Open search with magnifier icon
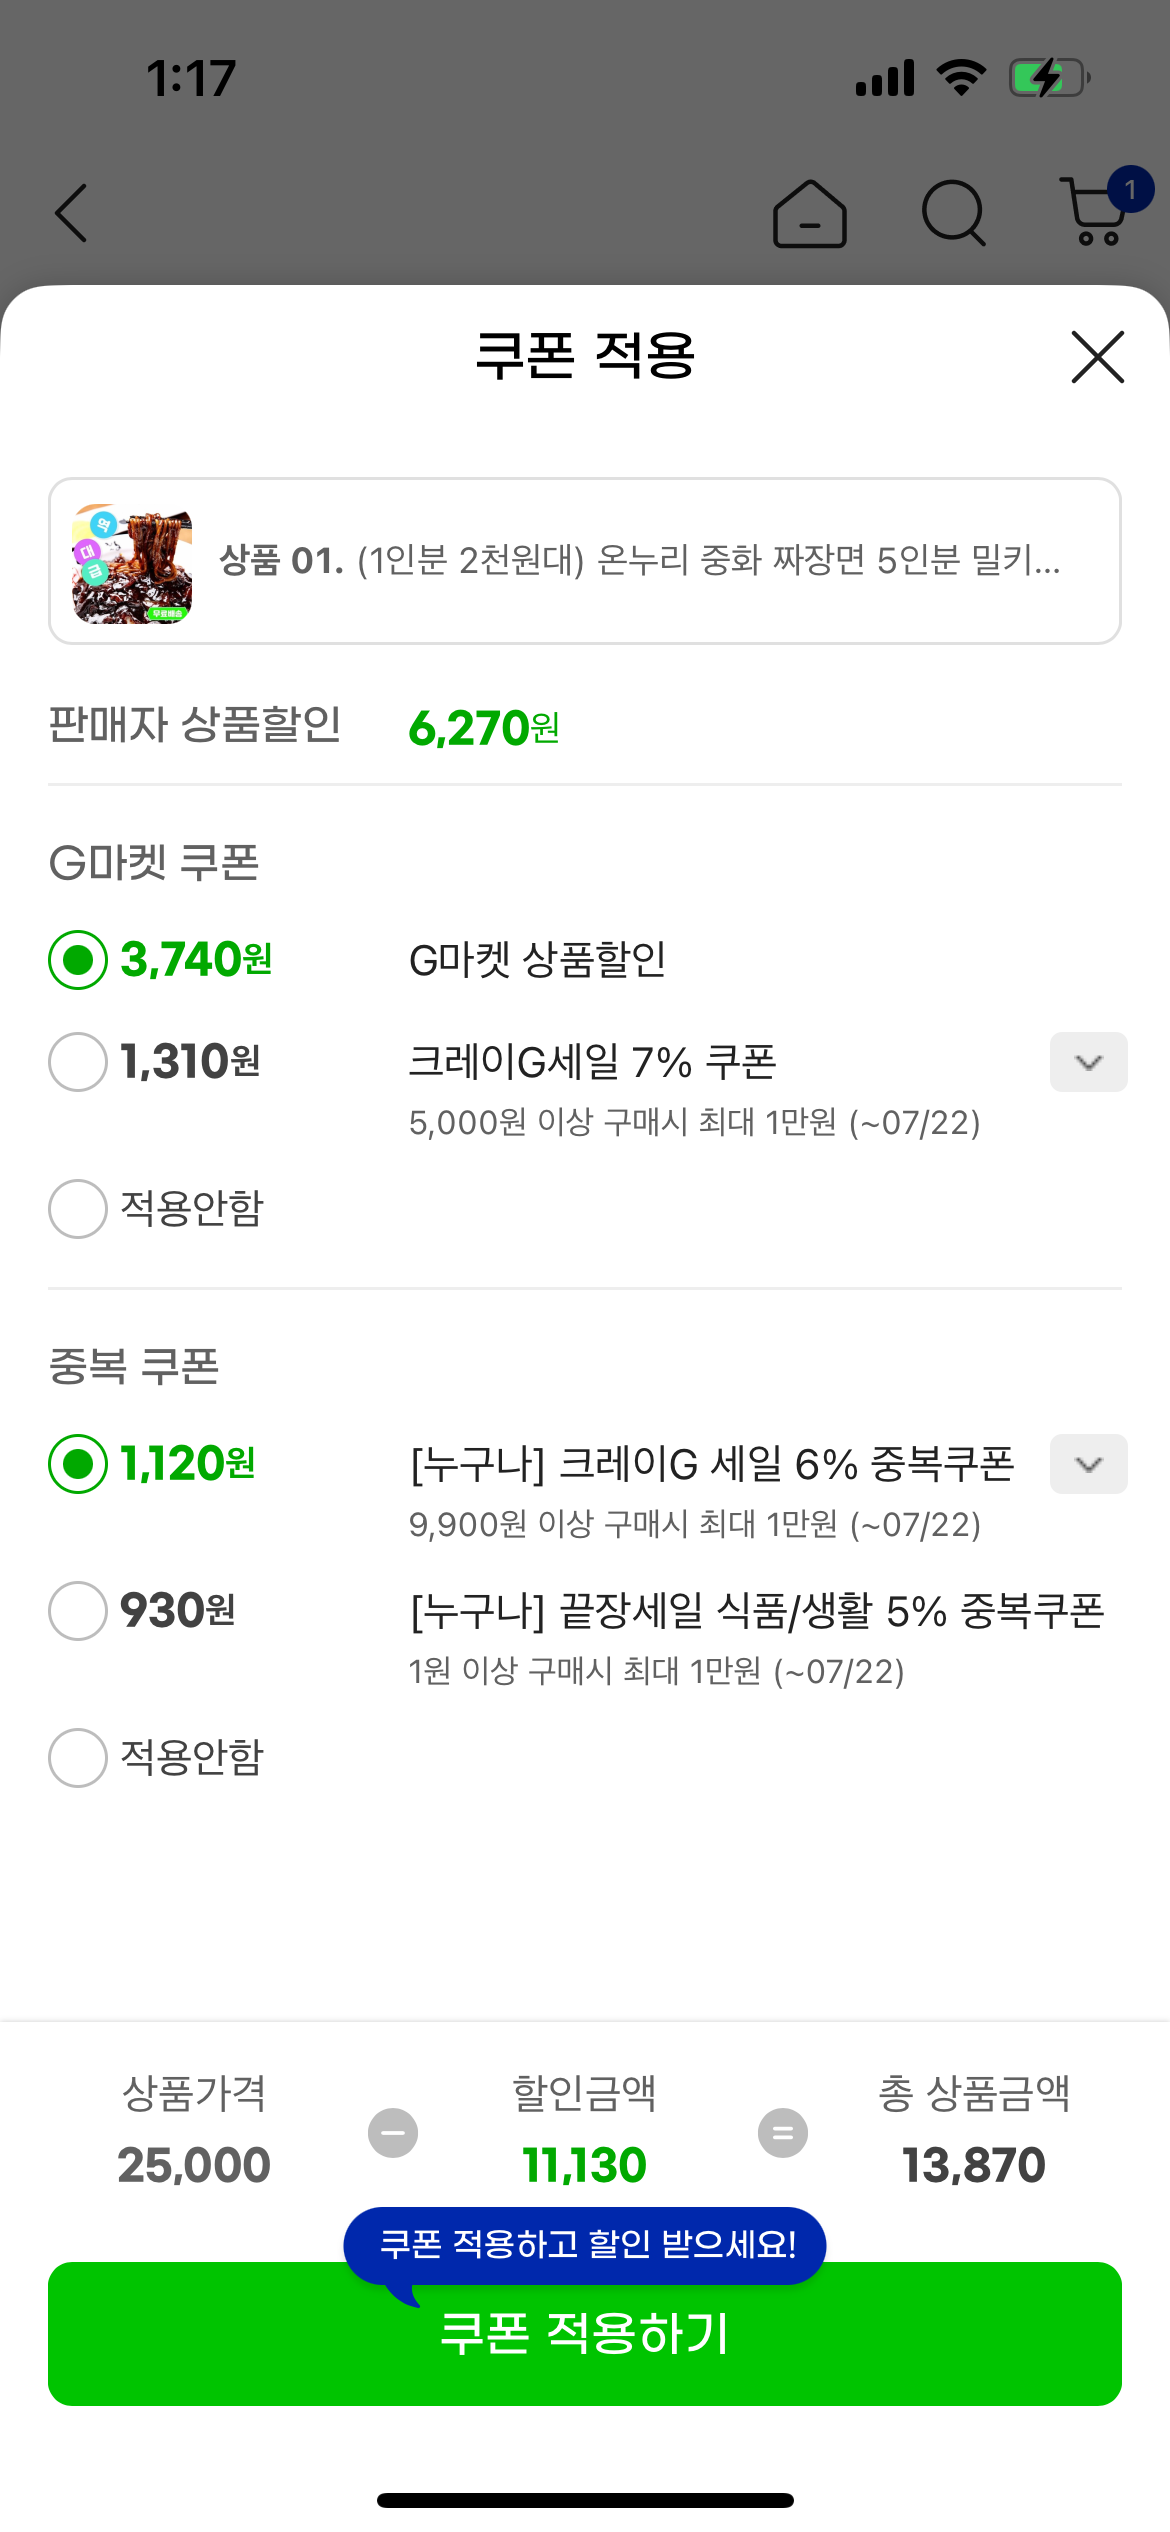Screen dimensions: 1170x2532 tap(953, 213)
